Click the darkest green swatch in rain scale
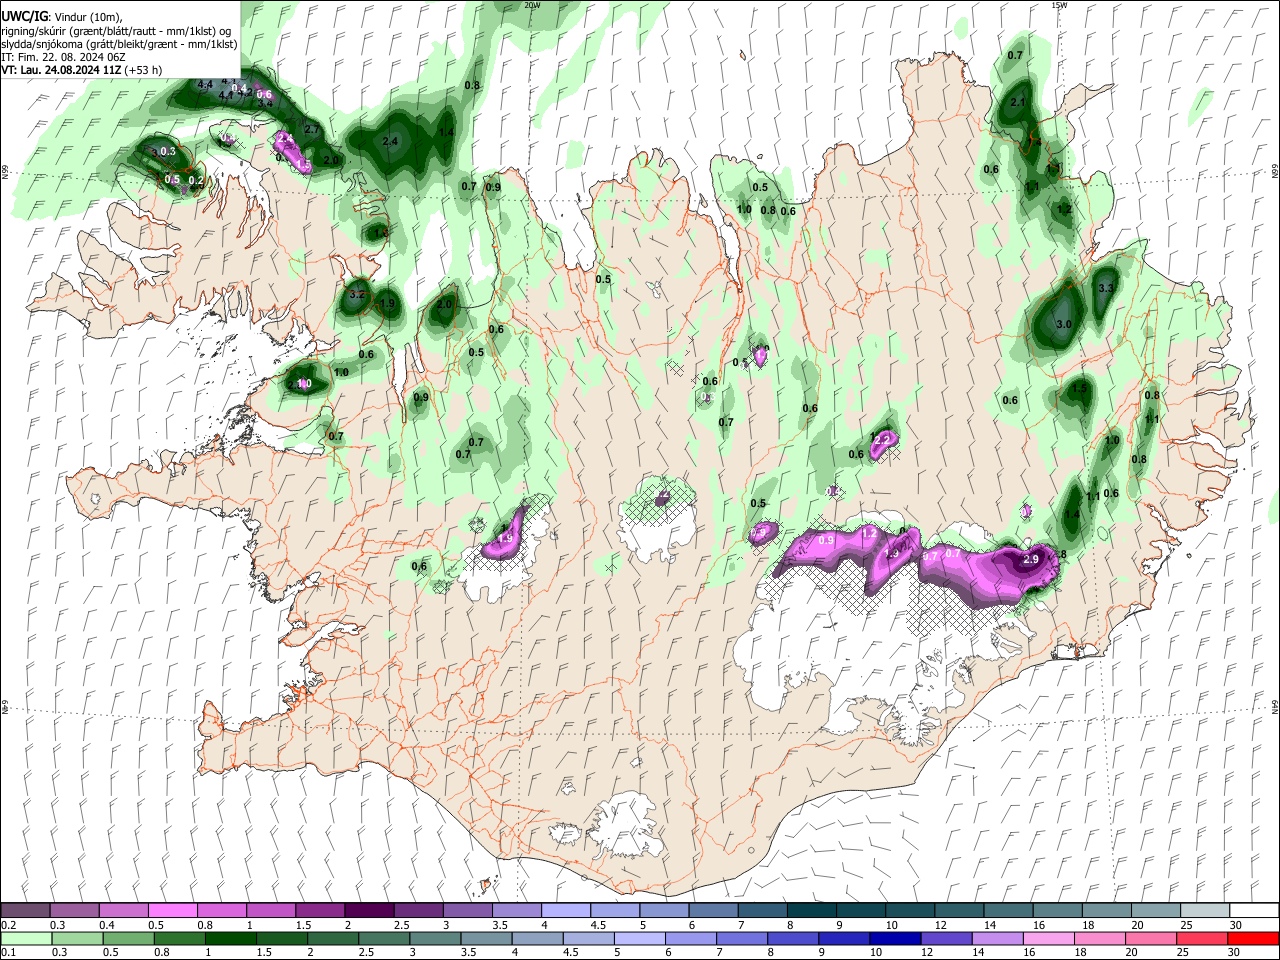 click(x=229, y=939)
